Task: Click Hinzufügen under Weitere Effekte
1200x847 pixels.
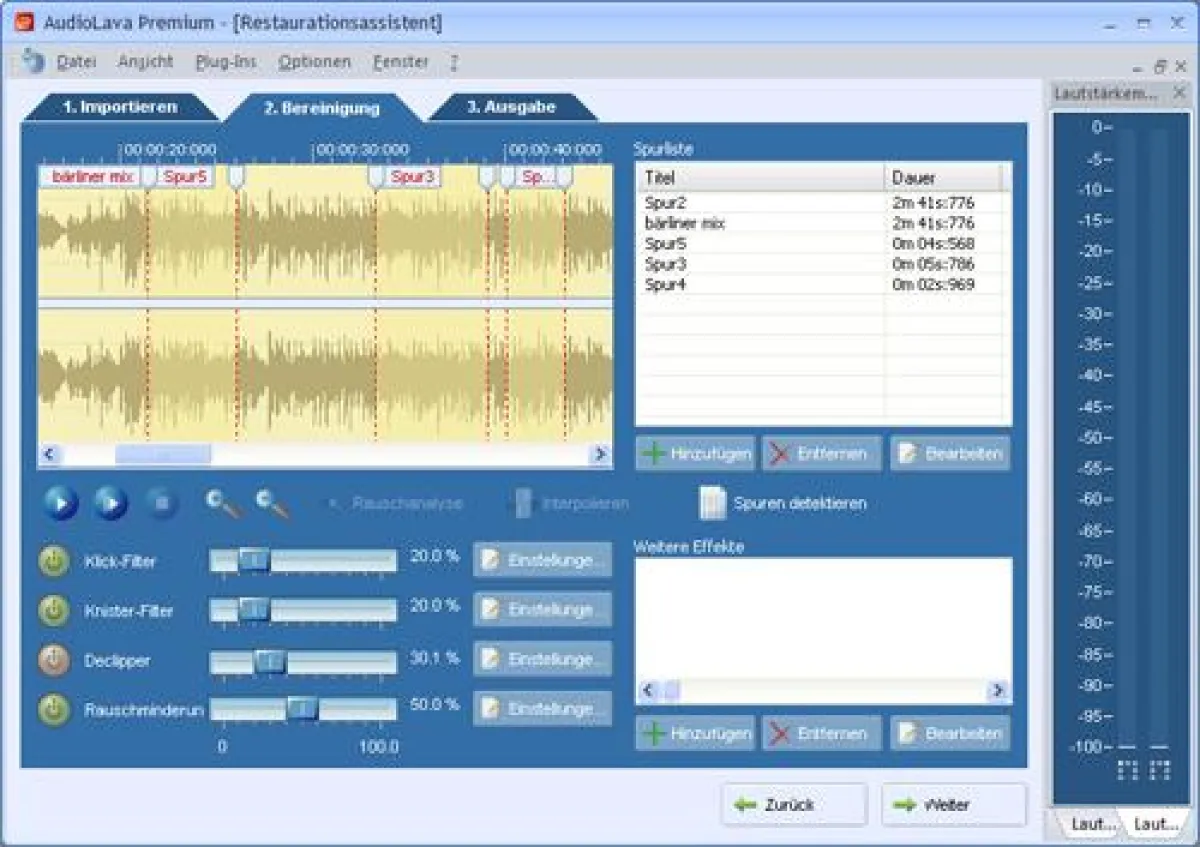Action: pos(695,732)
